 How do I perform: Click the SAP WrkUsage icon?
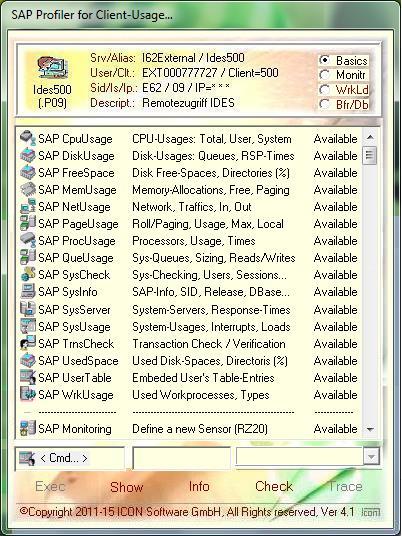(x=28, y=395)
